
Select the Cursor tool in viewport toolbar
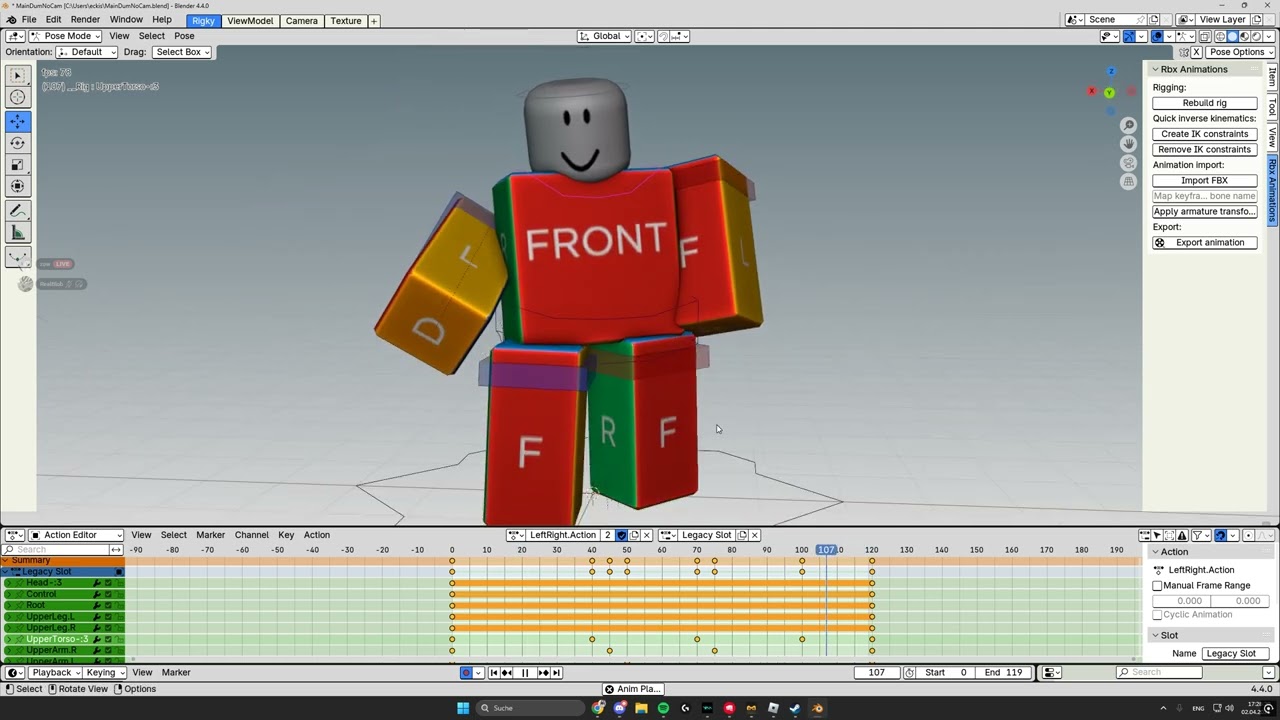tap(17, 97)
